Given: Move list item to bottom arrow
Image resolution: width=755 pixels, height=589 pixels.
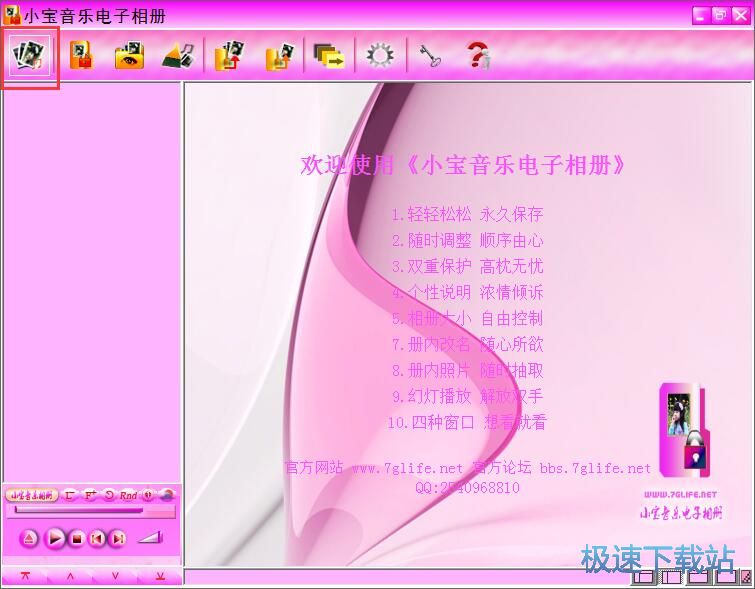Looking at the screenshot, I should (160, 577).
